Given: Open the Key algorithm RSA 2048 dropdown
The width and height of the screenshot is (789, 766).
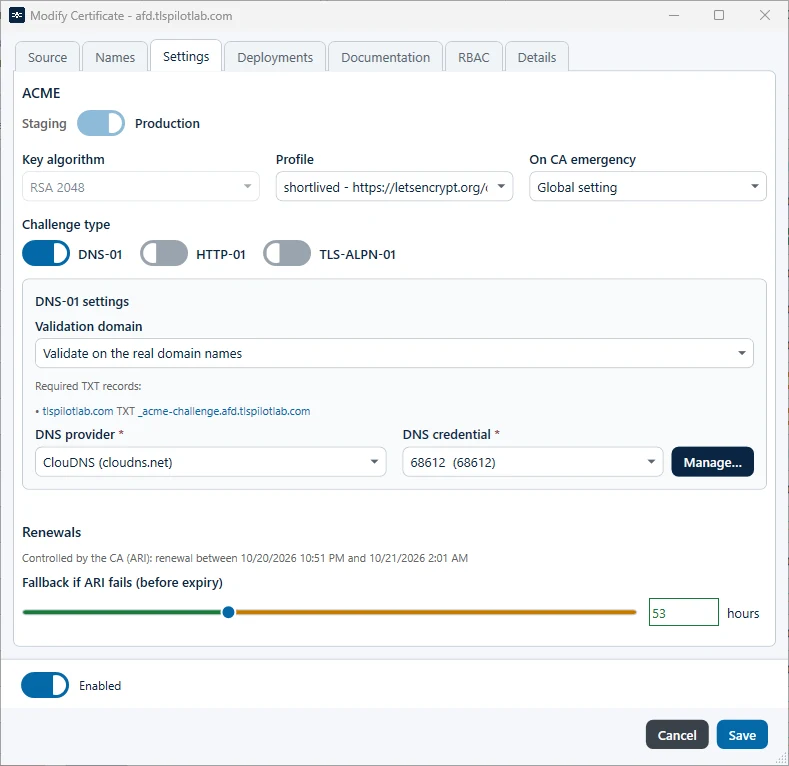Looking at the screenshot, I should tap(141, 187).
